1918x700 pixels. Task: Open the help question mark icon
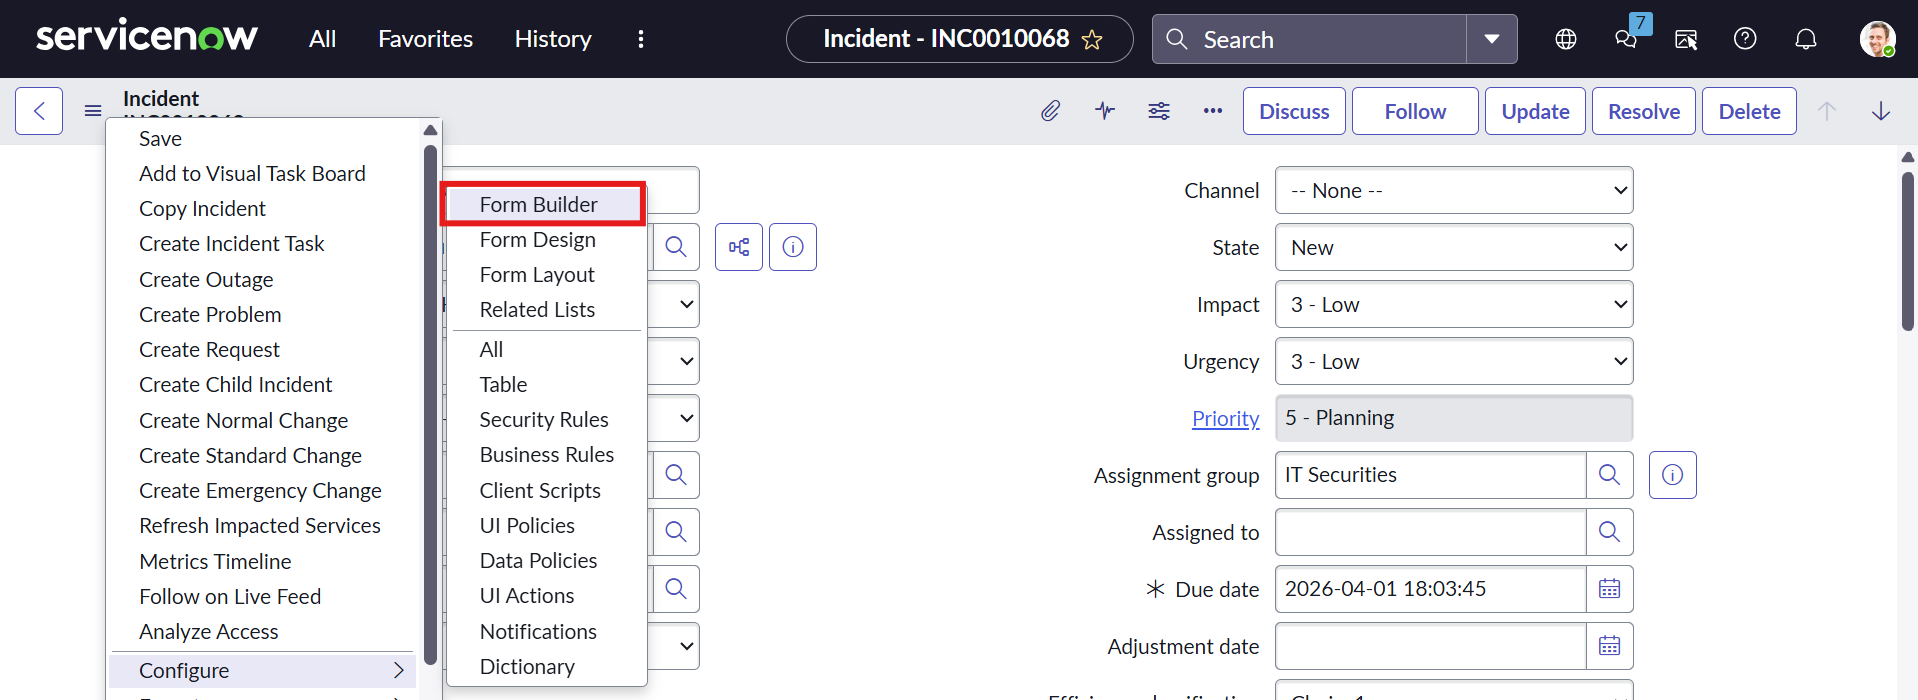1745,39
